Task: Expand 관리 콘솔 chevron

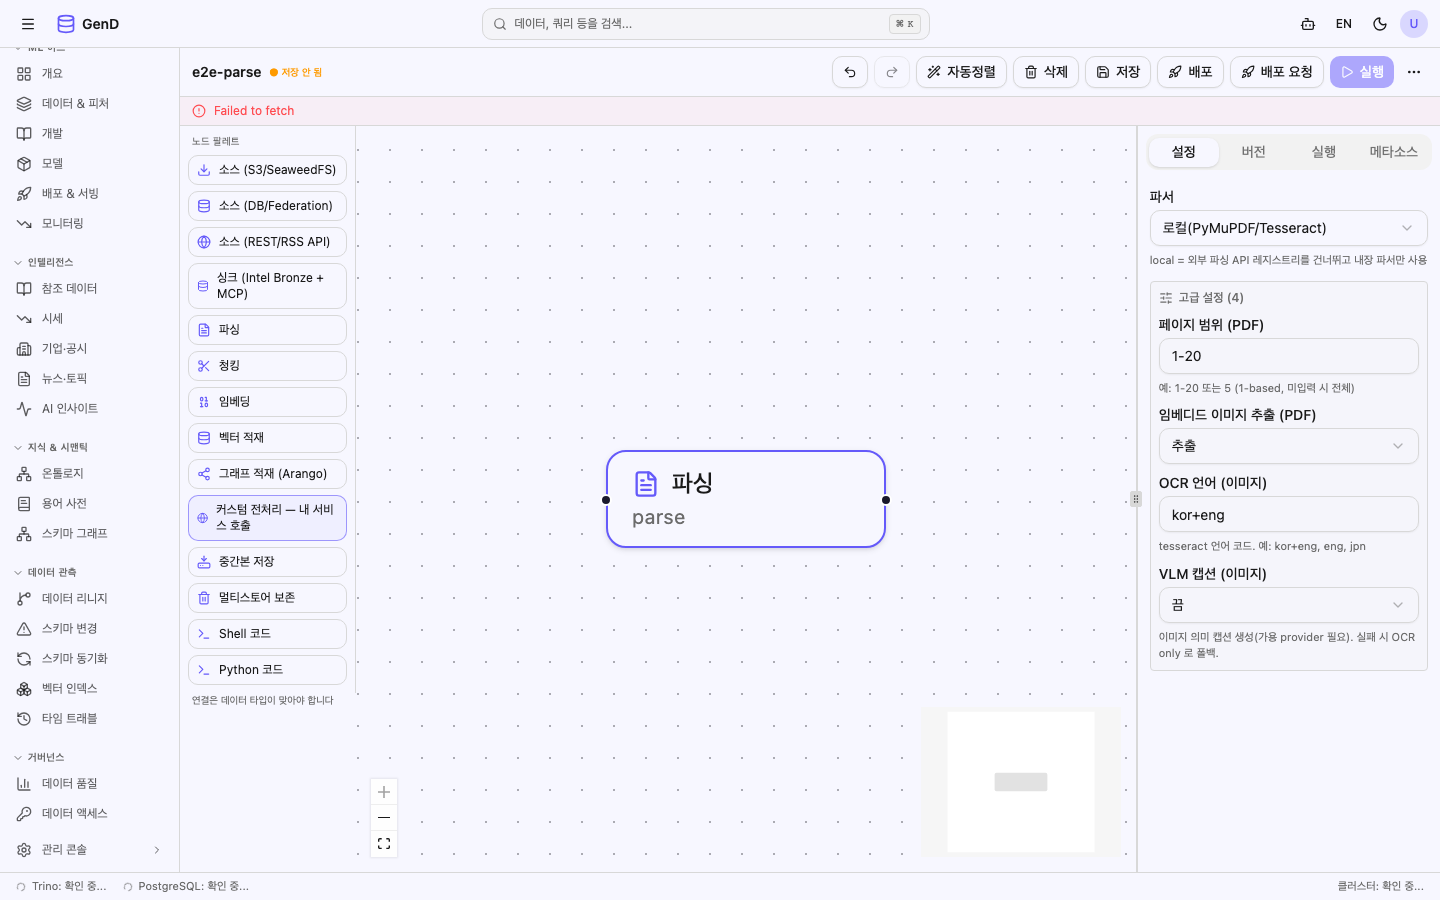Action: pos(157,850)
